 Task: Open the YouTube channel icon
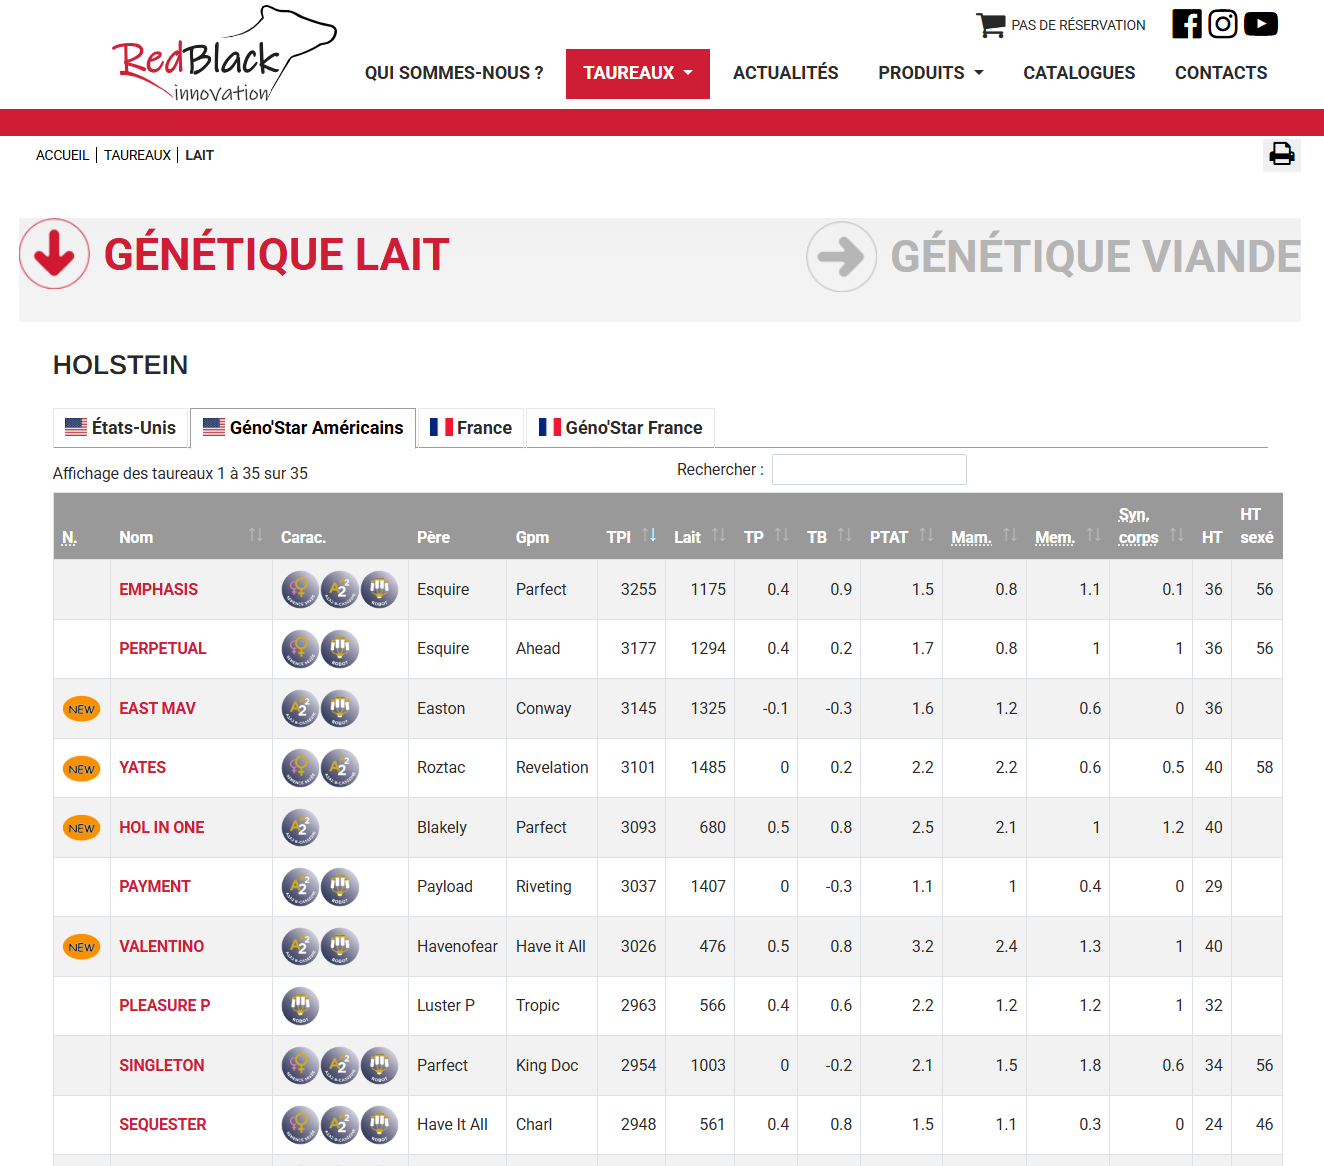[x=1260, y=24]
